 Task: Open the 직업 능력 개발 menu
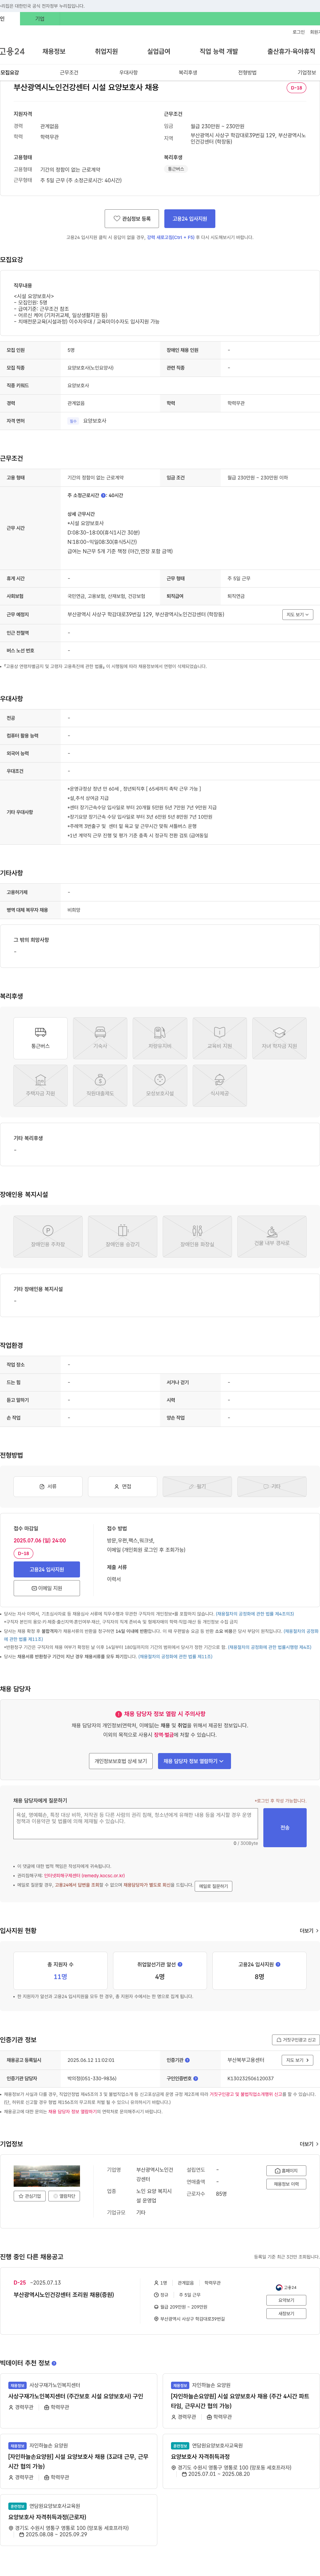click(x=219, y=51)
